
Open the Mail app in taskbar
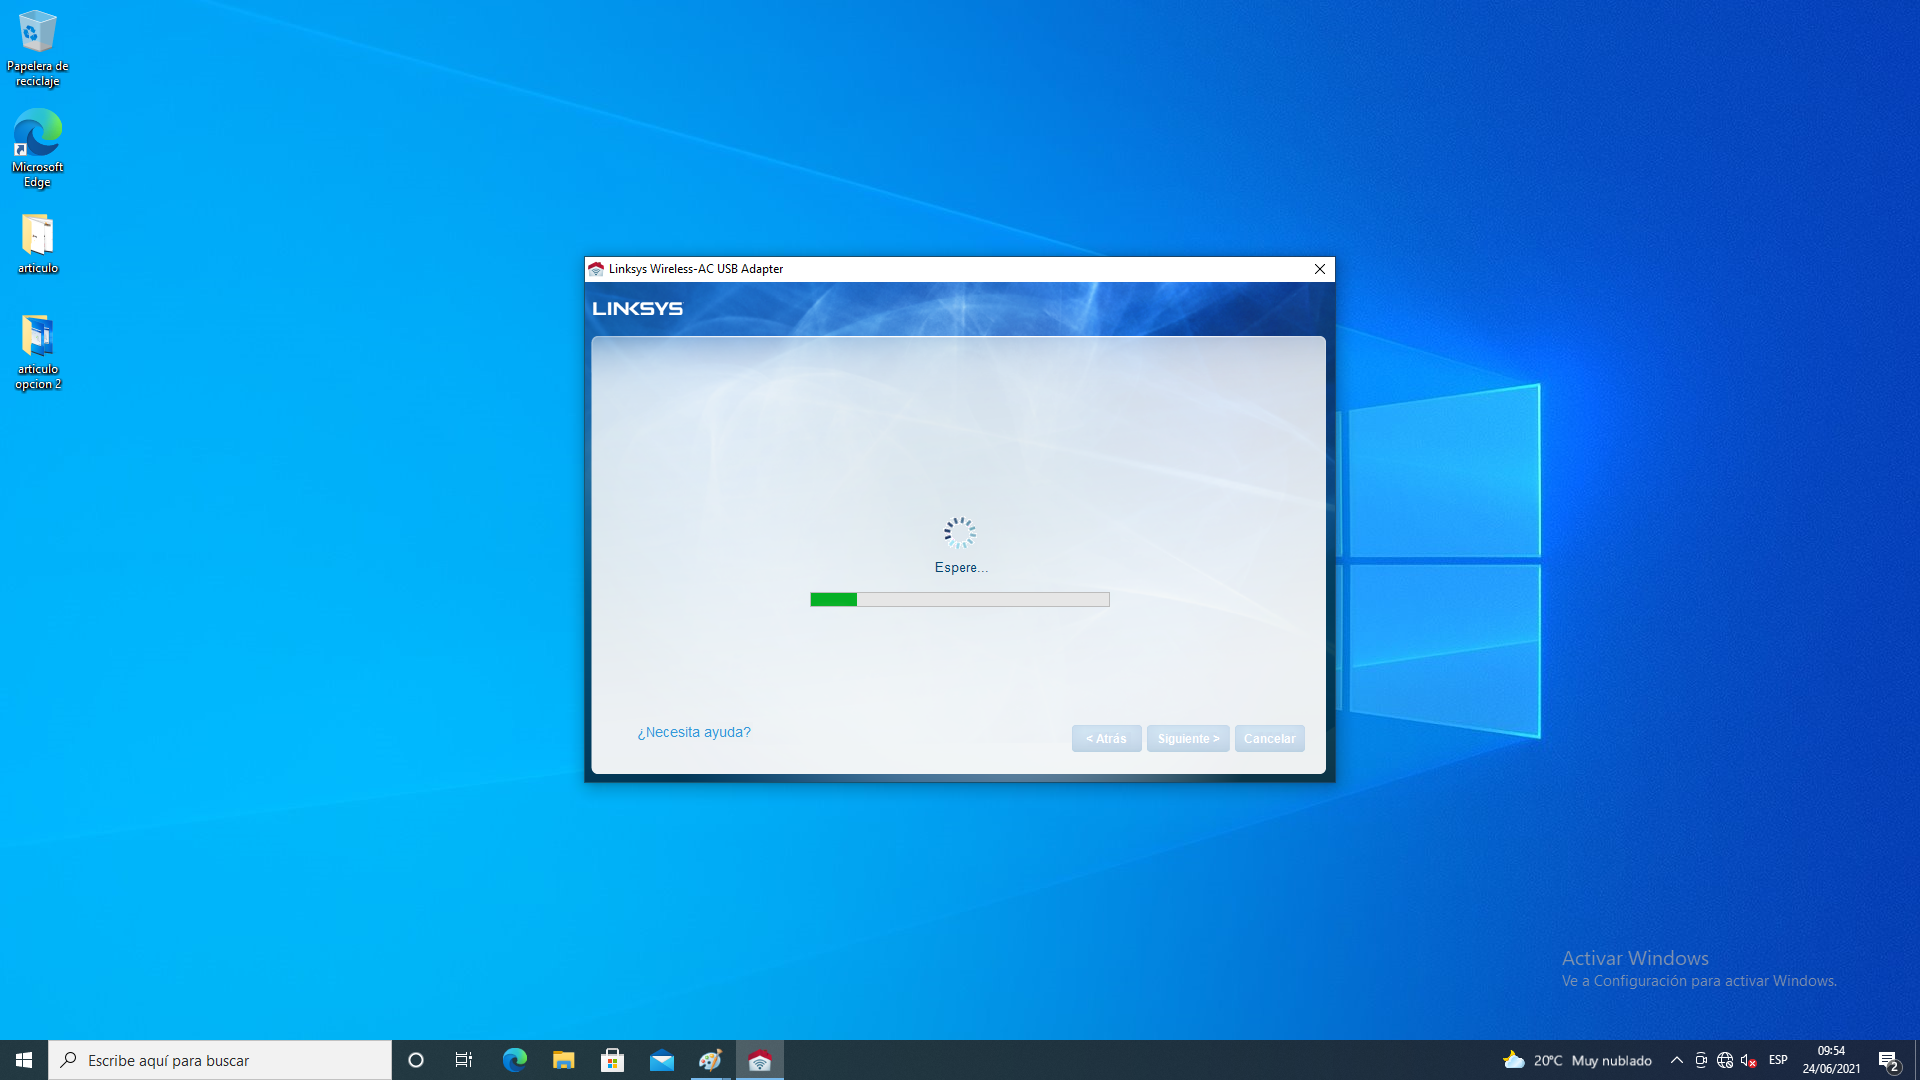click(x=662, y=1060)
